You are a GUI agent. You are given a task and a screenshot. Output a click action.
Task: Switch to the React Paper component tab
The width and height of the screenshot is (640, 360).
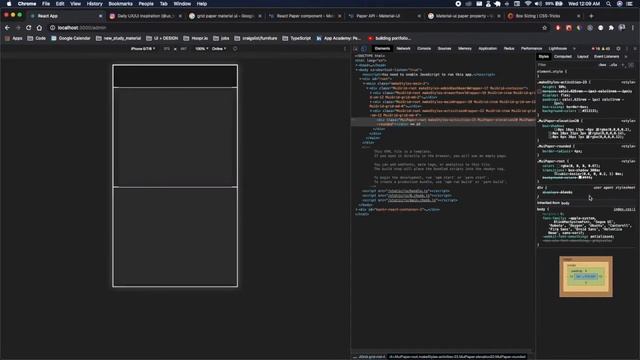[304, 16]
